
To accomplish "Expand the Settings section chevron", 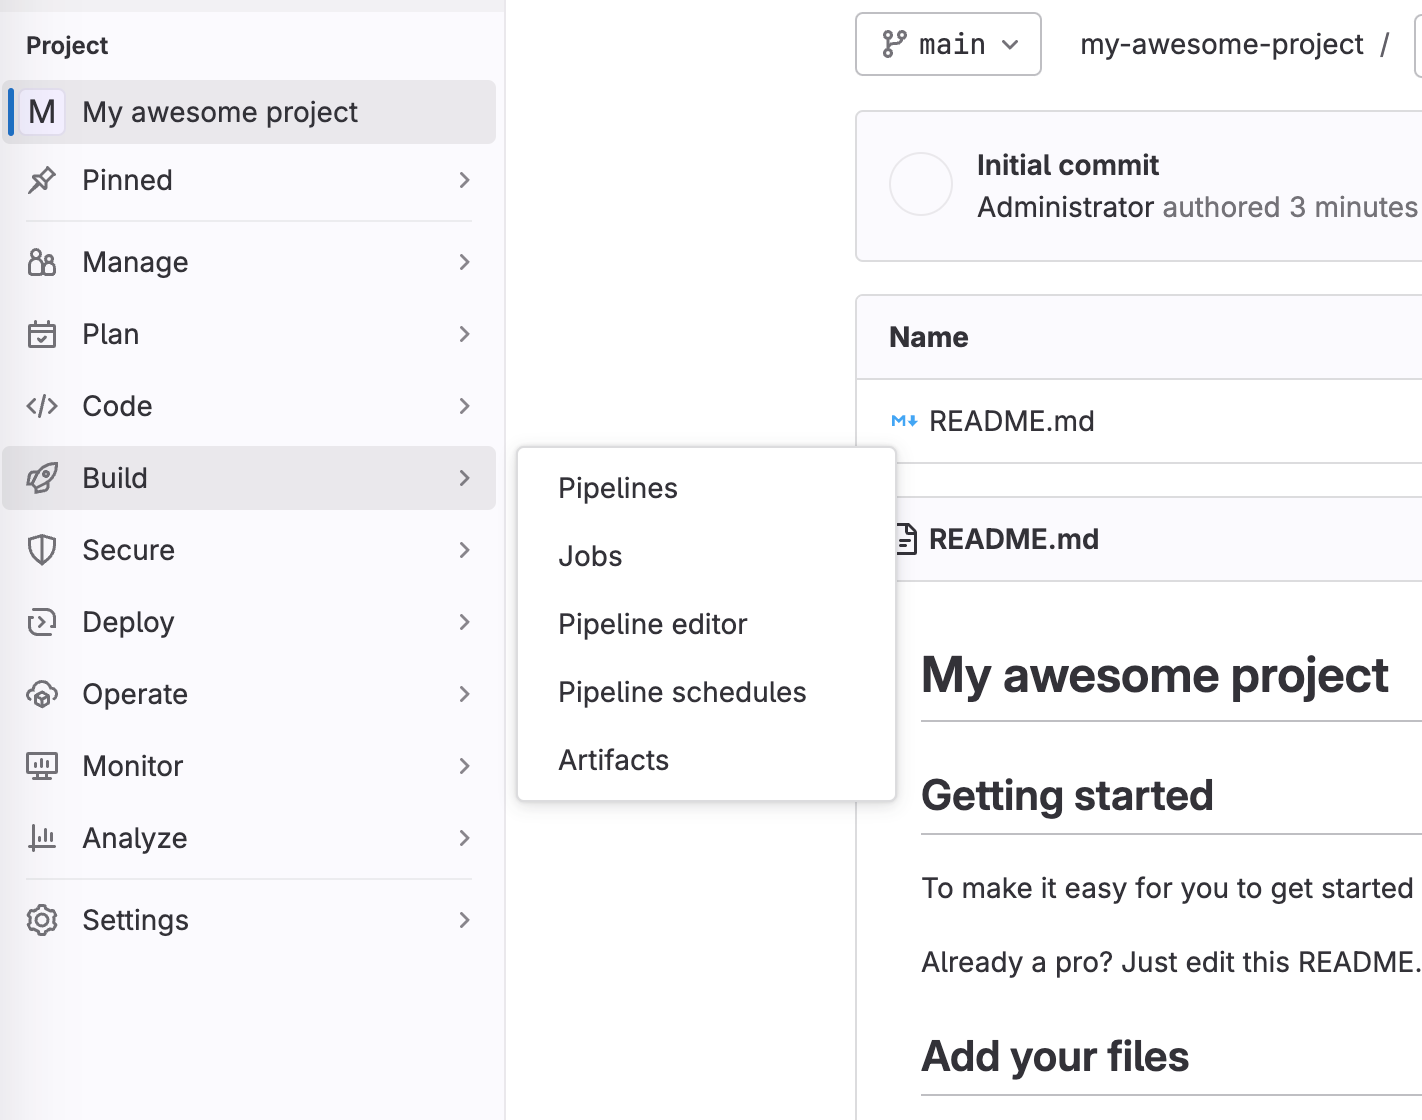I will point(464,920).
